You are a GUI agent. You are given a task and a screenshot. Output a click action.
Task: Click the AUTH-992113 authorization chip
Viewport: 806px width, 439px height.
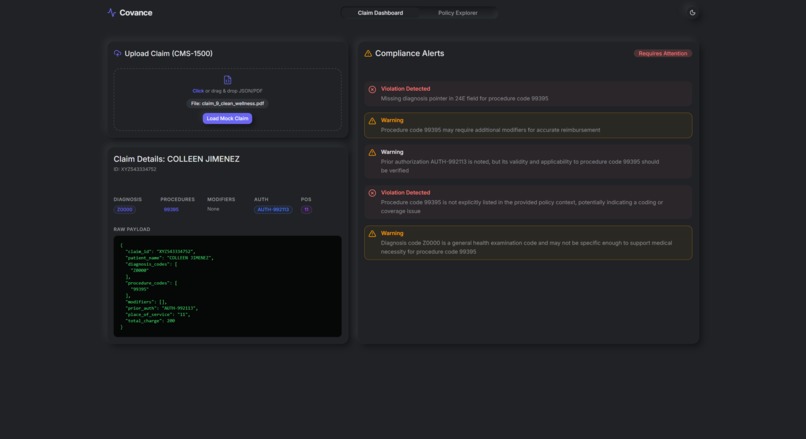pyautogui.click(x=273, y=210)
